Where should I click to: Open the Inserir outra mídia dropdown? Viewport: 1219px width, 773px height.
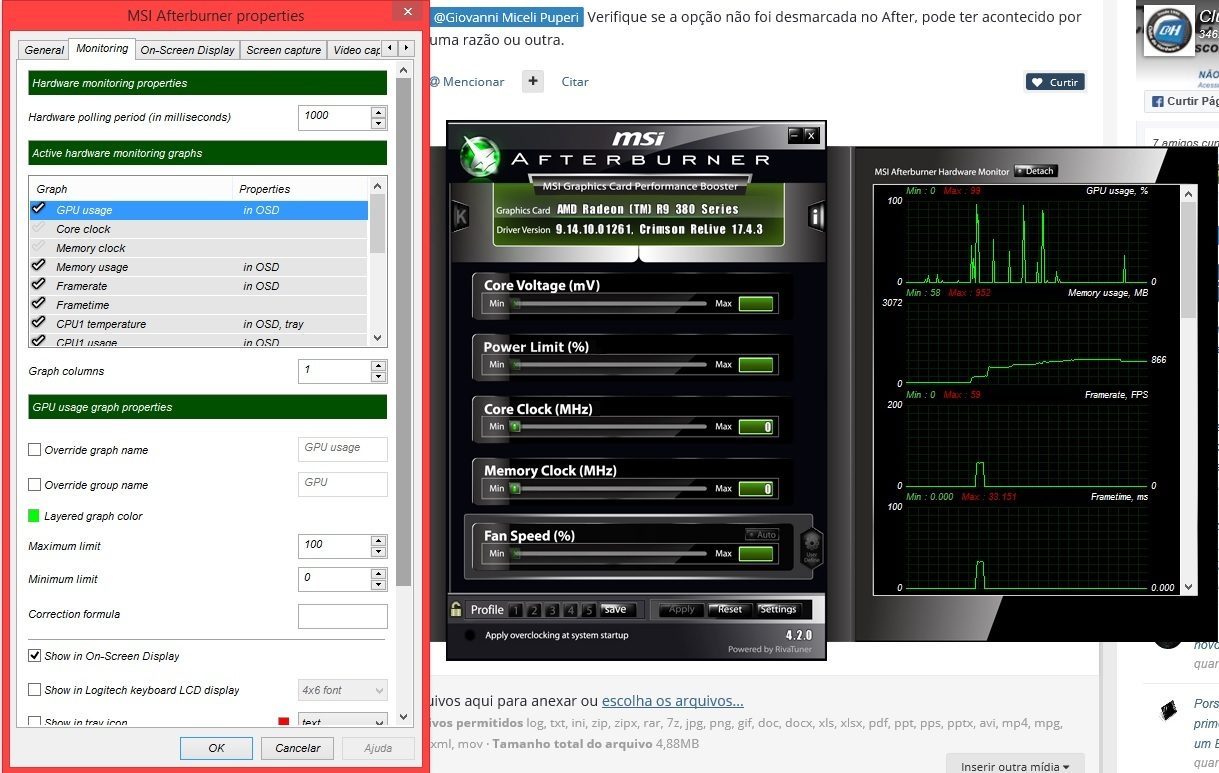[1015, 766]
